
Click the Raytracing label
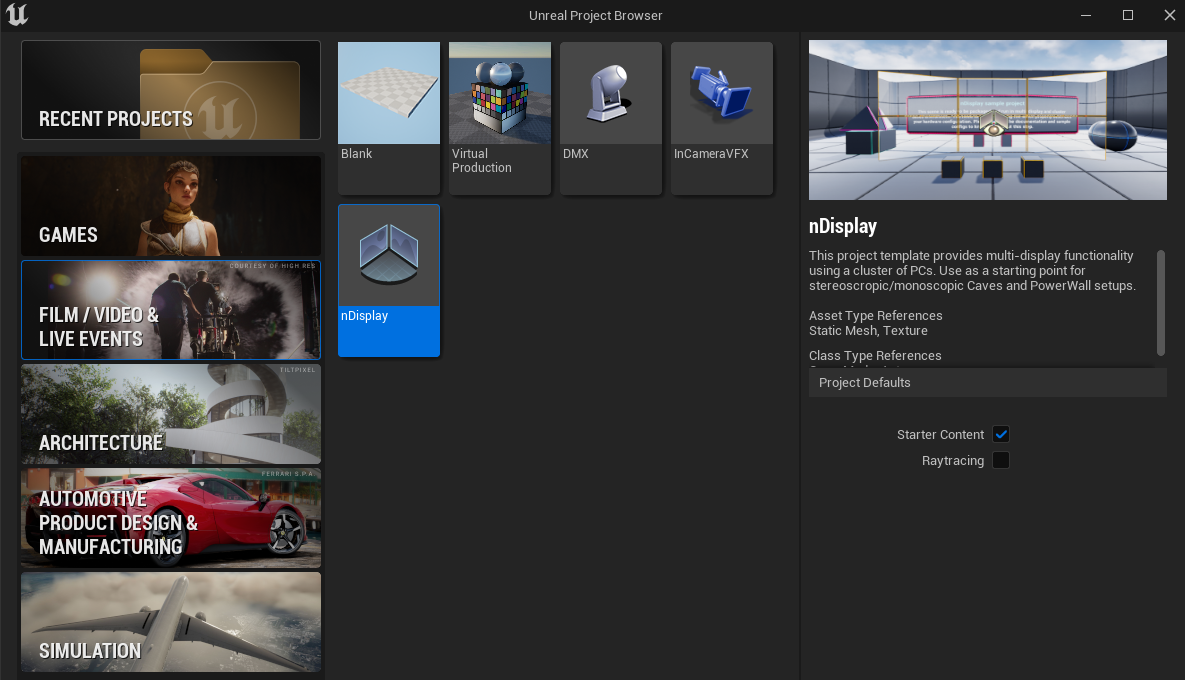(953, 461)
